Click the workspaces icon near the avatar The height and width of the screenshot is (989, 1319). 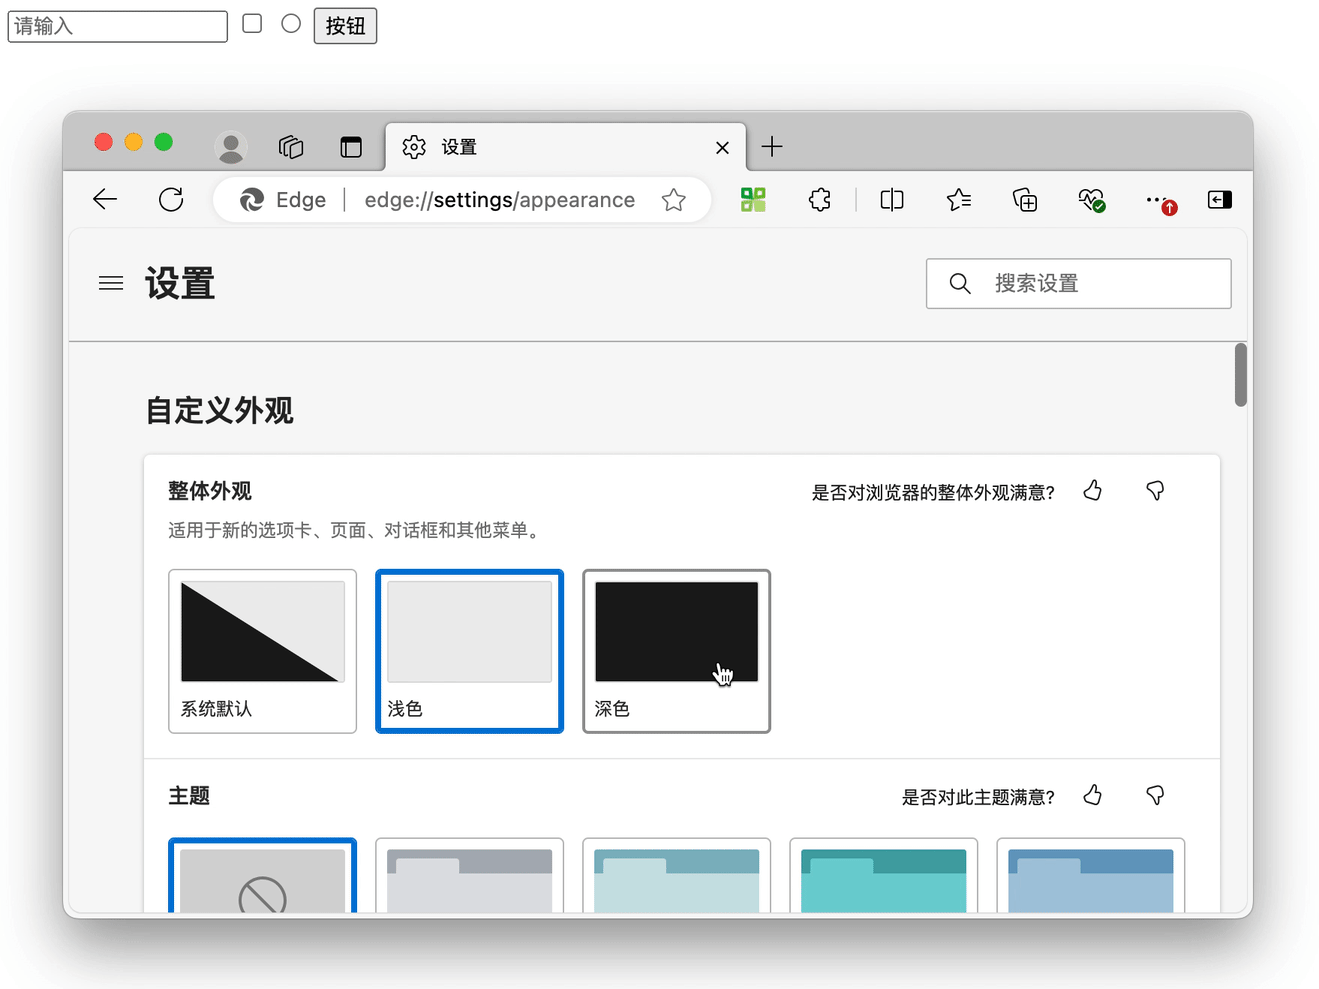click(x=291, y=146)
